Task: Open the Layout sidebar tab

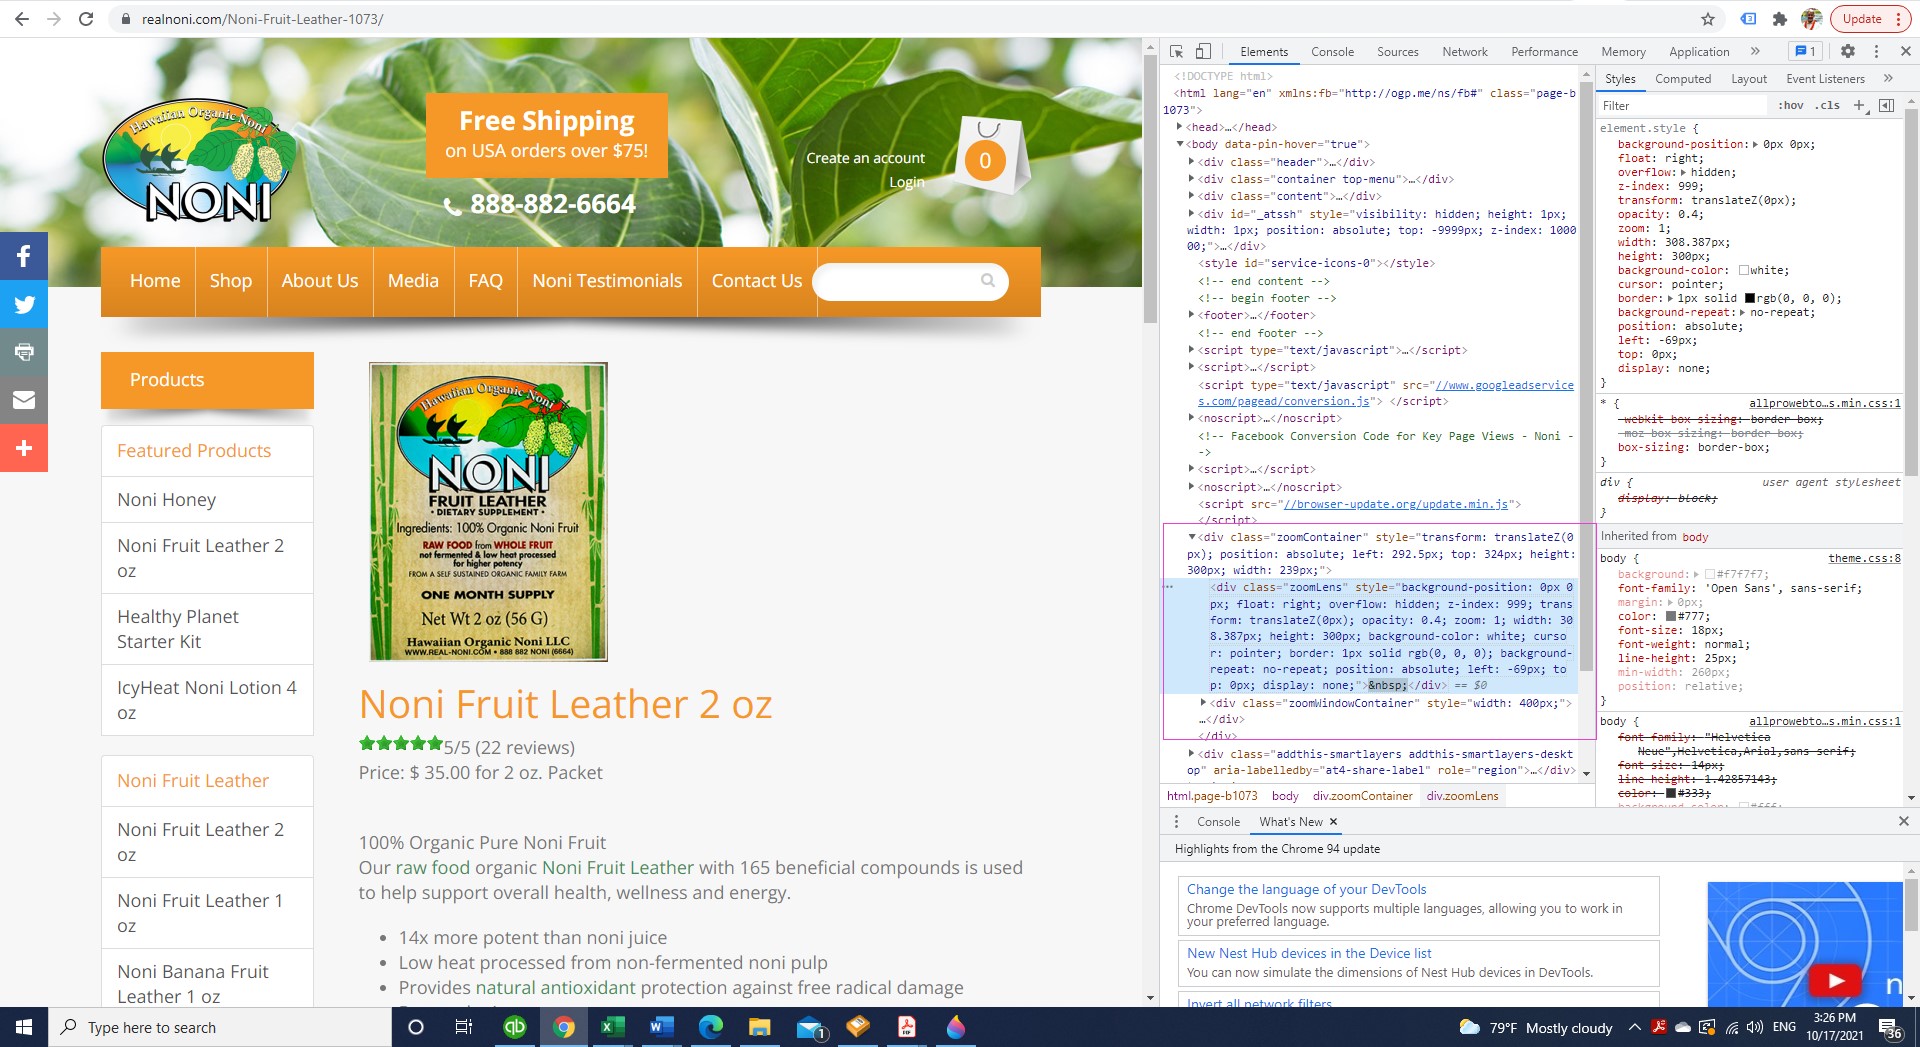Action: (x=1748, y=79)
